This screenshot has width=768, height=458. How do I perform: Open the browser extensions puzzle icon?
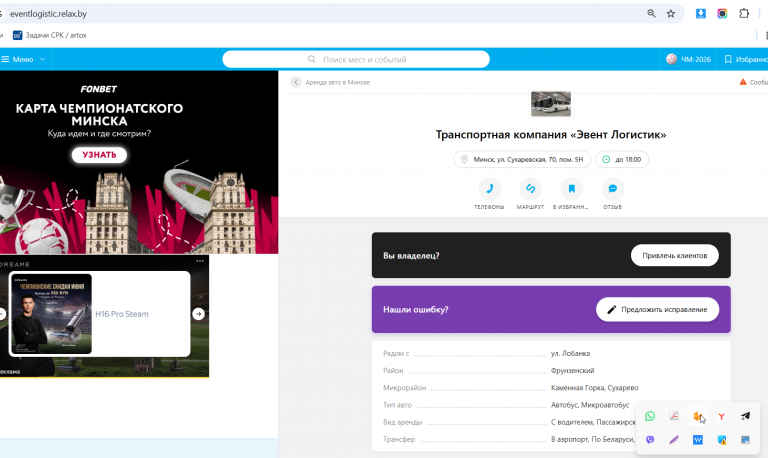pos(744,14)
